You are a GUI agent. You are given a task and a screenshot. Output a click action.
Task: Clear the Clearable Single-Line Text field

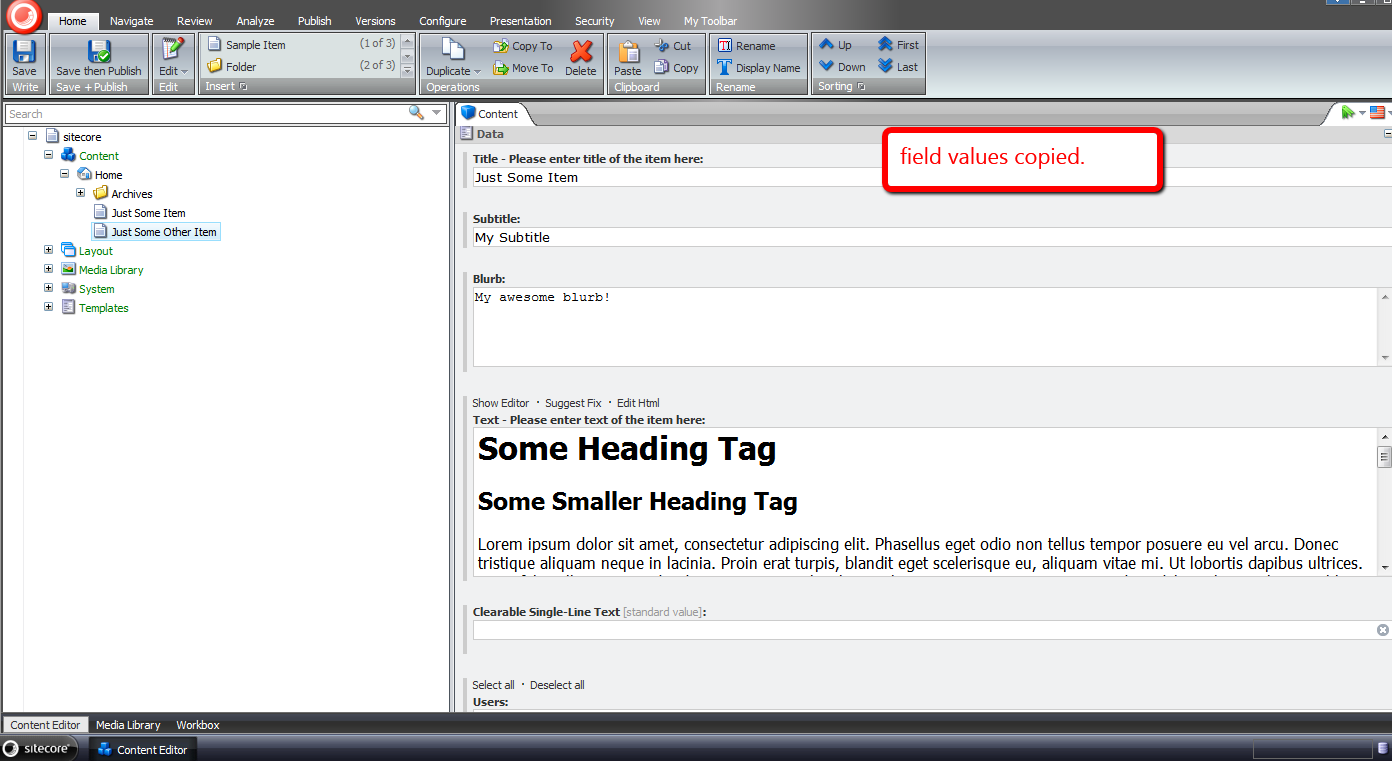(1382, 630)
